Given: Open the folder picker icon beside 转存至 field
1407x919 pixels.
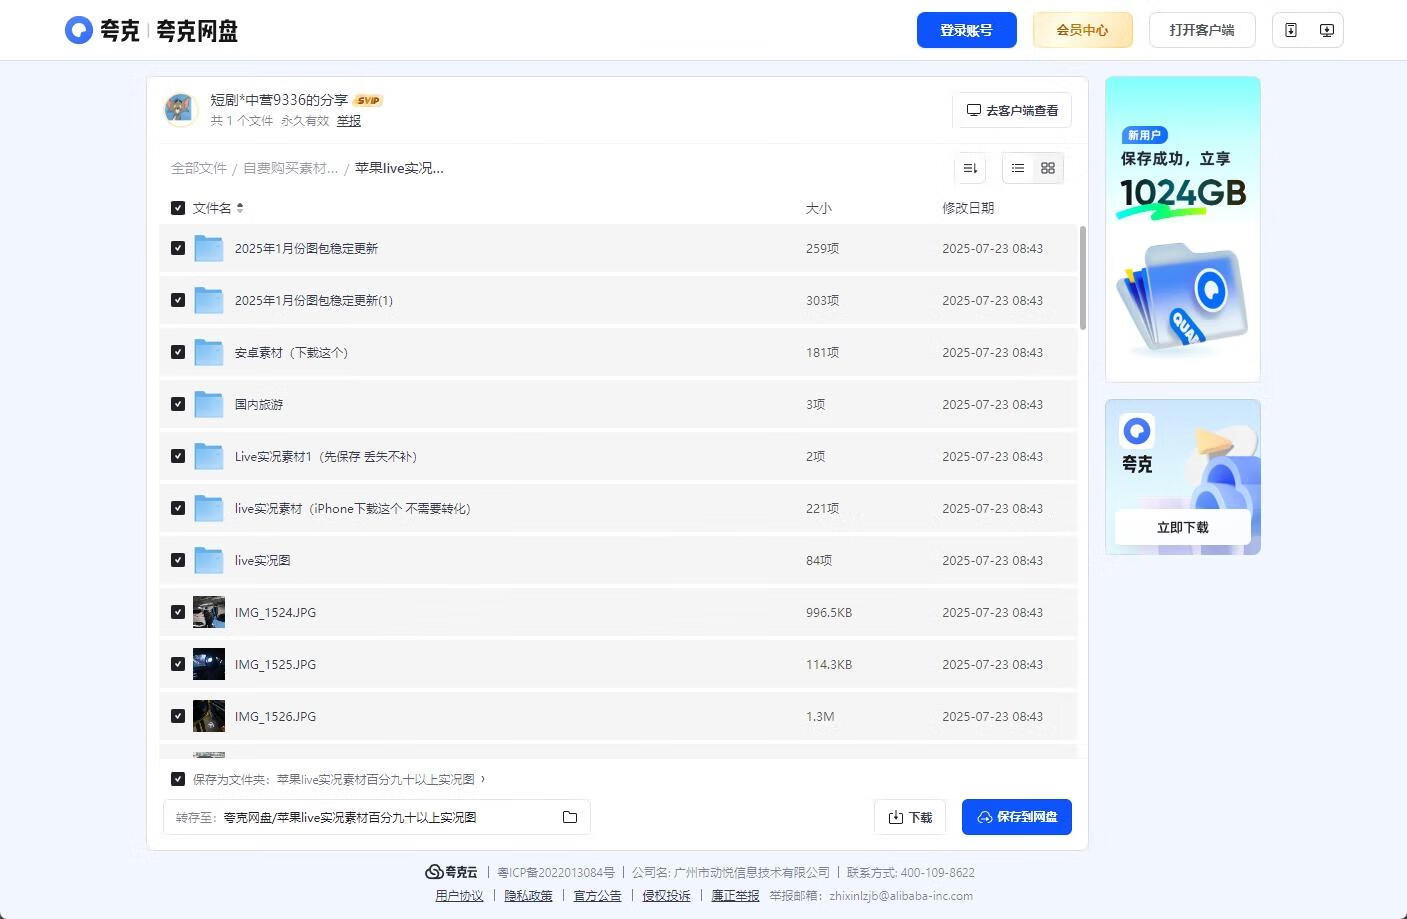Looking at the screenshot, I should (570, 817).
